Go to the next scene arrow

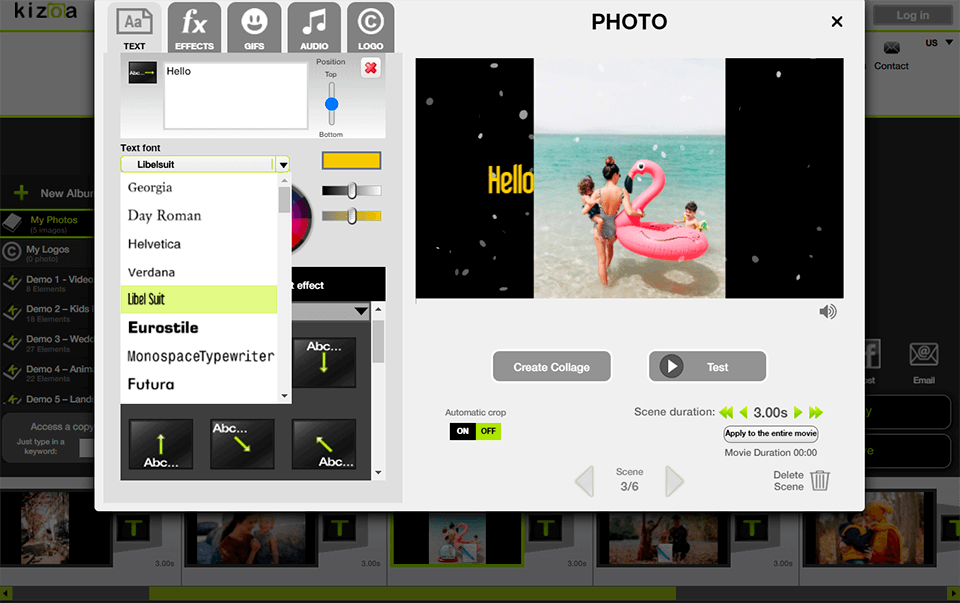coord(674,481)
